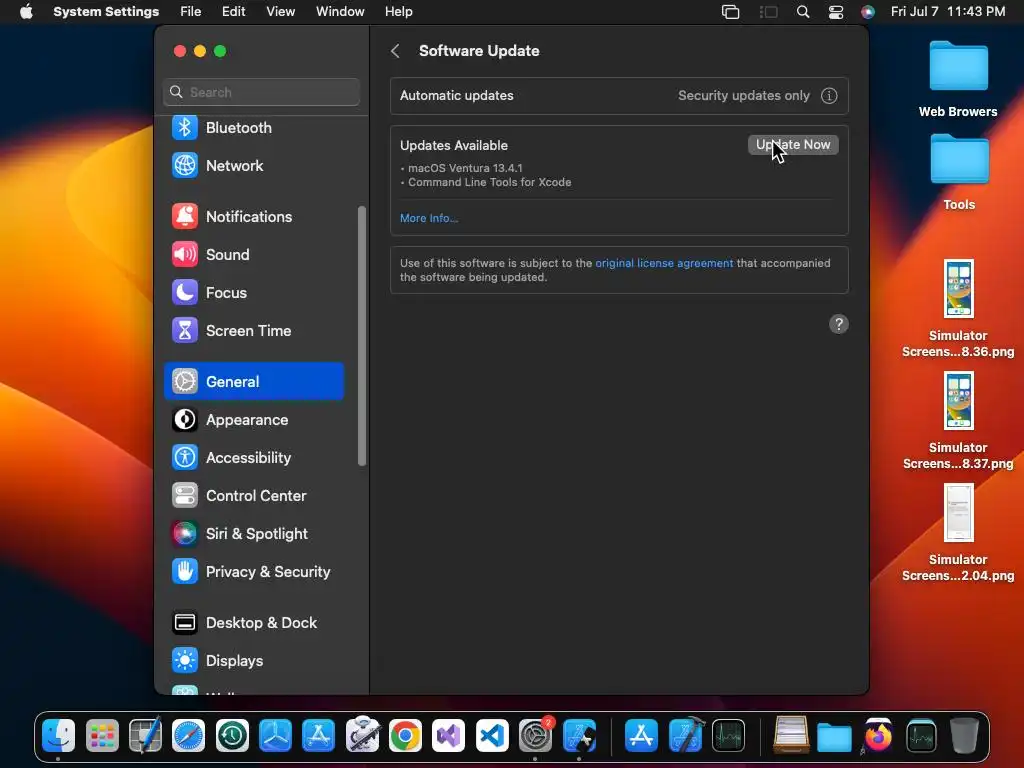Open Visual Studio (purple) from the Dock

pos(449,737)
